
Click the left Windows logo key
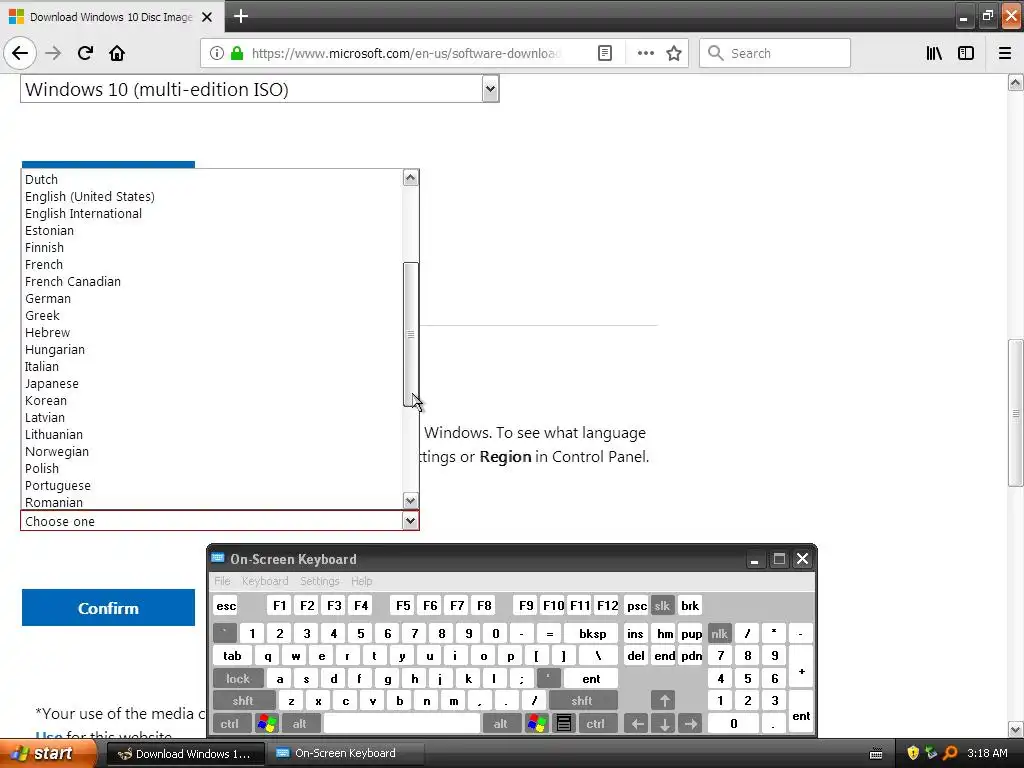pyautogui.click(x=266, y=724)
